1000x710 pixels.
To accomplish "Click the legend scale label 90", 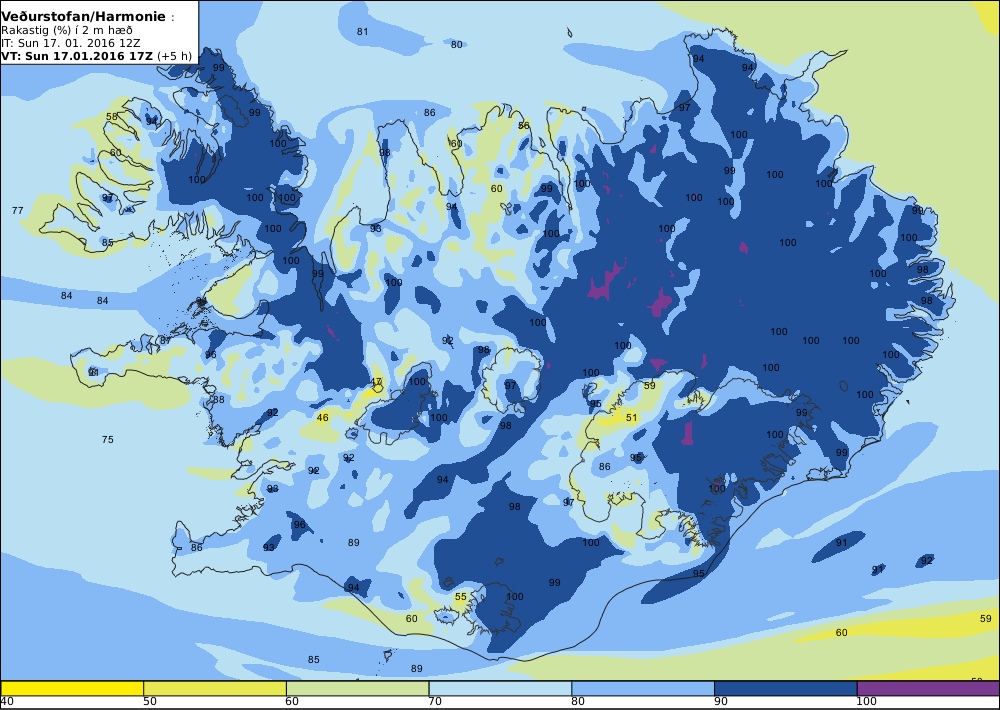I will coord(721,702).
